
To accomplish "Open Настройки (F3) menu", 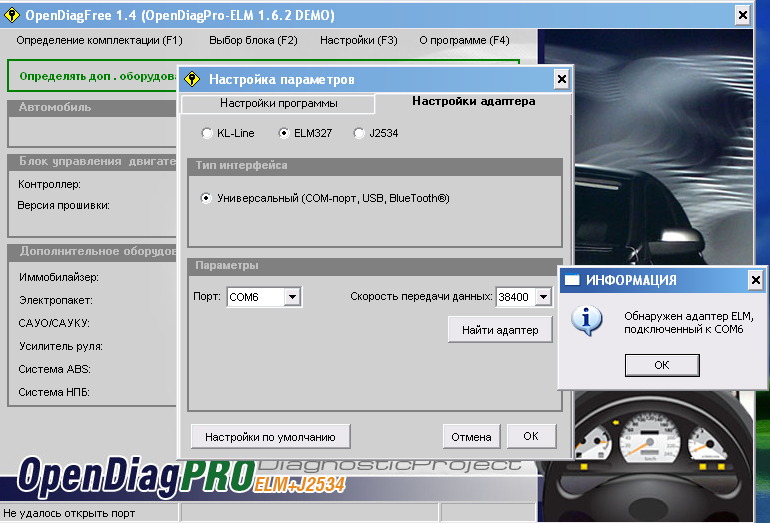I will coord(358,40).
